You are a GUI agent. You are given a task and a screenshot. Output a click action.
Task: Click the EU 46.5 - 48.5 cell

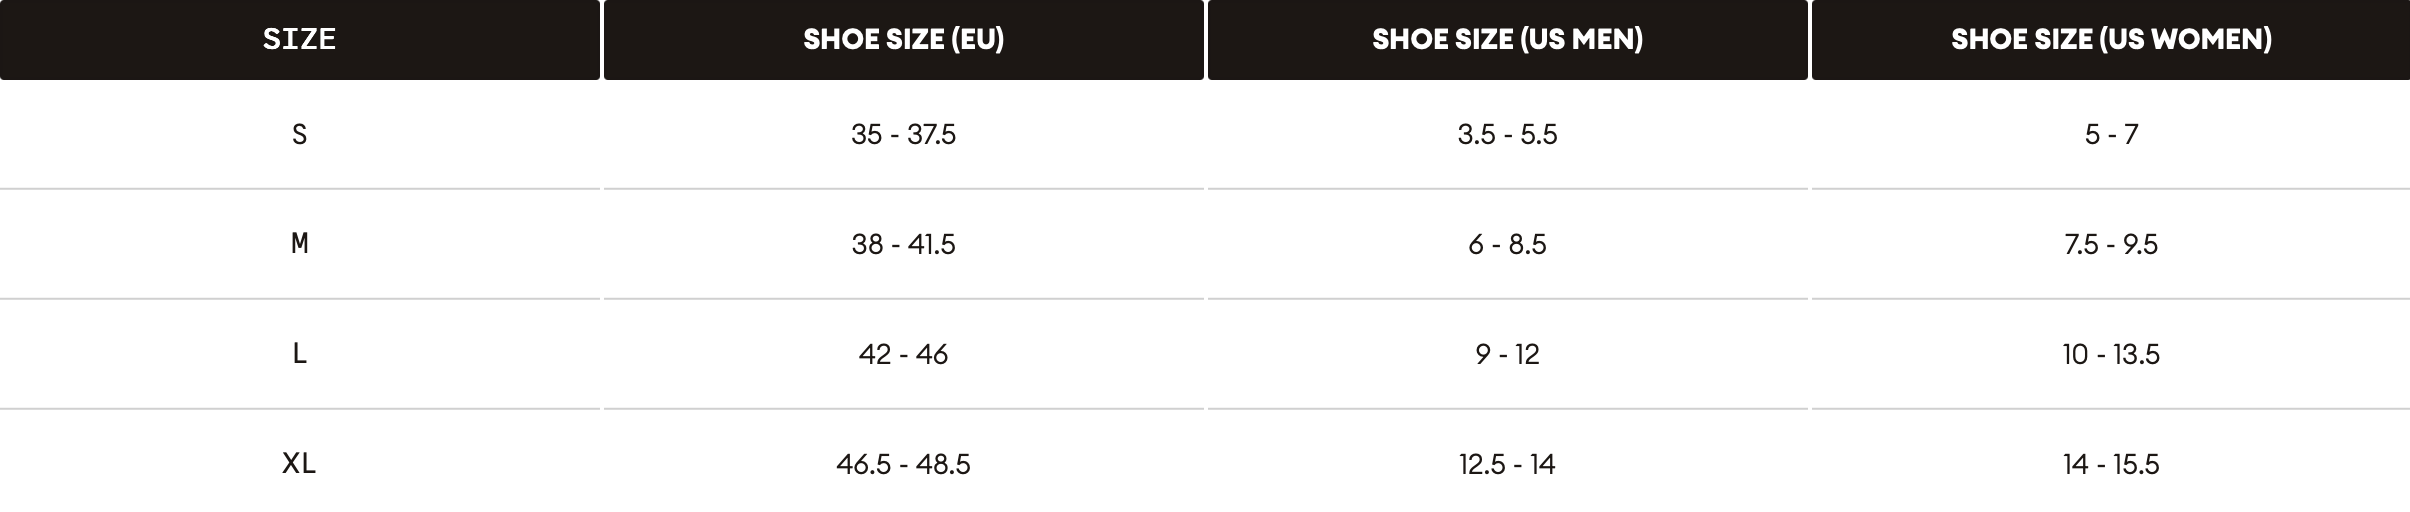[x=903, y=464]
